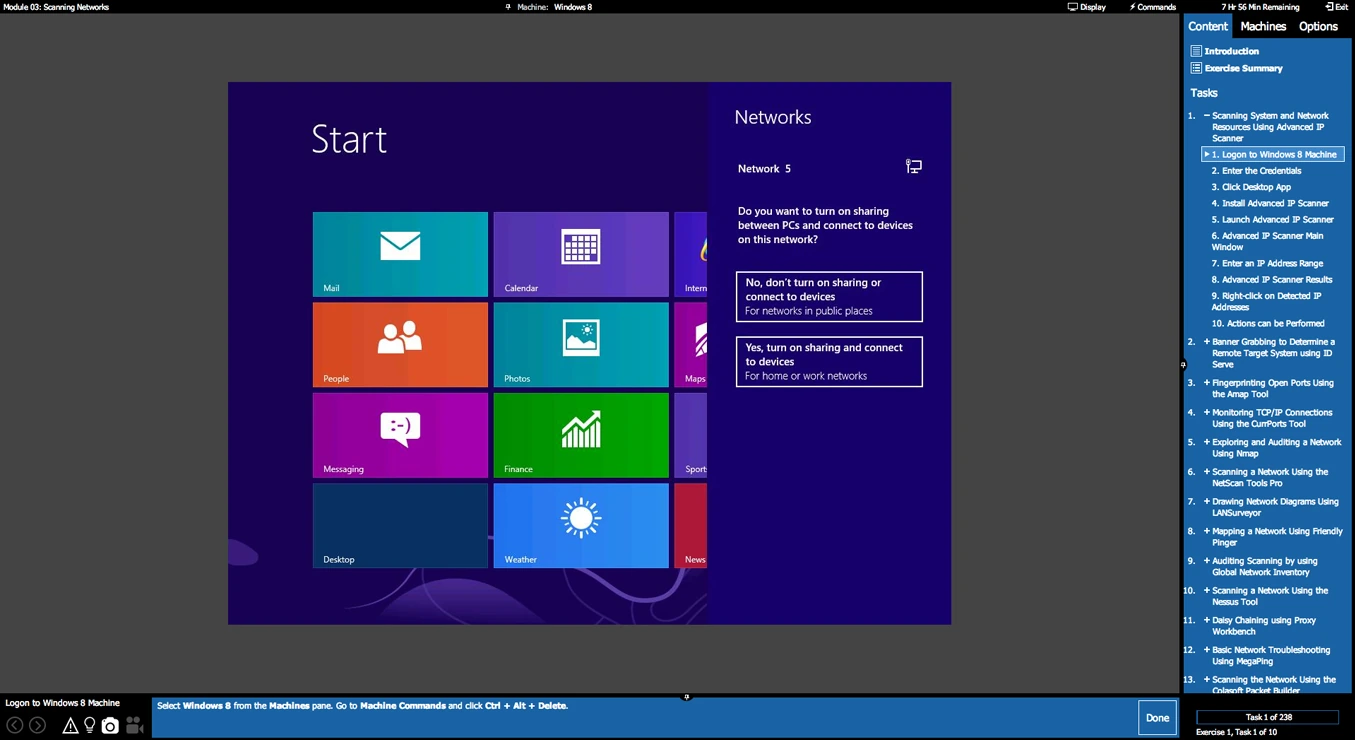The width and height of the screenshot is (1355, 740).
Task: Click the Start heading text
Action: (x=349, y=139)
